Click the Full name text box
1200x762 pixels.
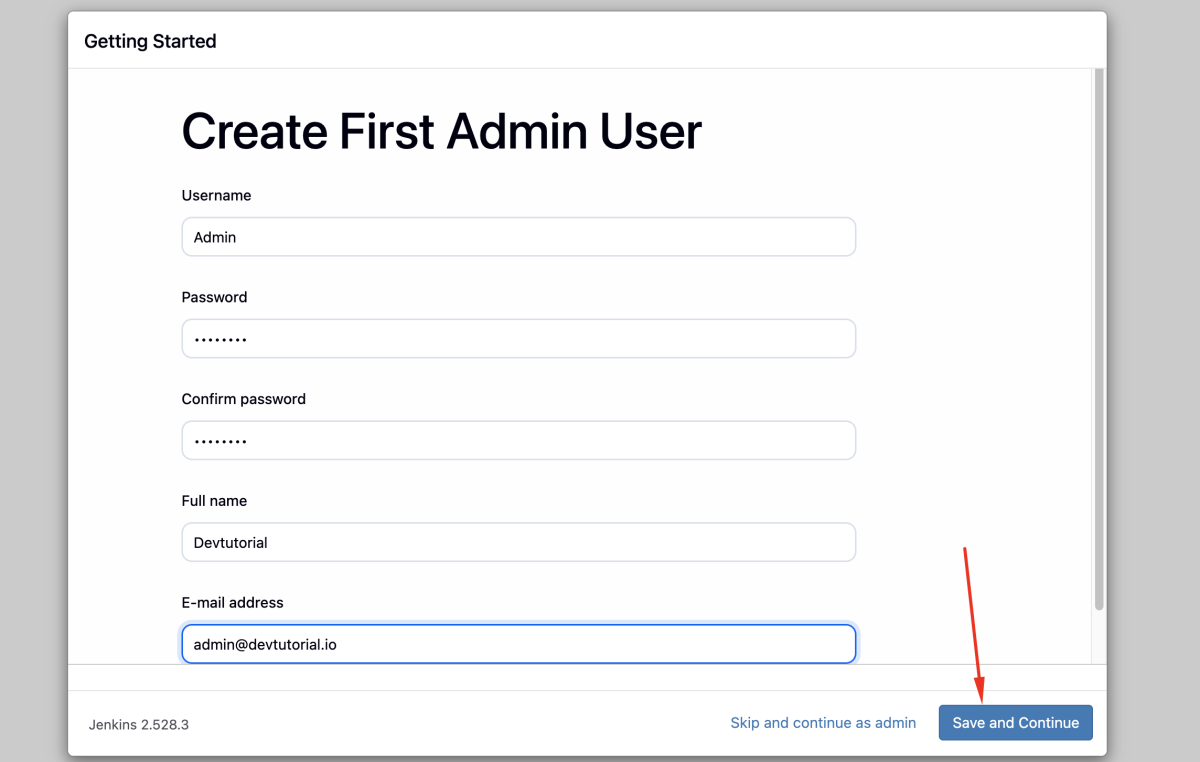click(518, 543)
